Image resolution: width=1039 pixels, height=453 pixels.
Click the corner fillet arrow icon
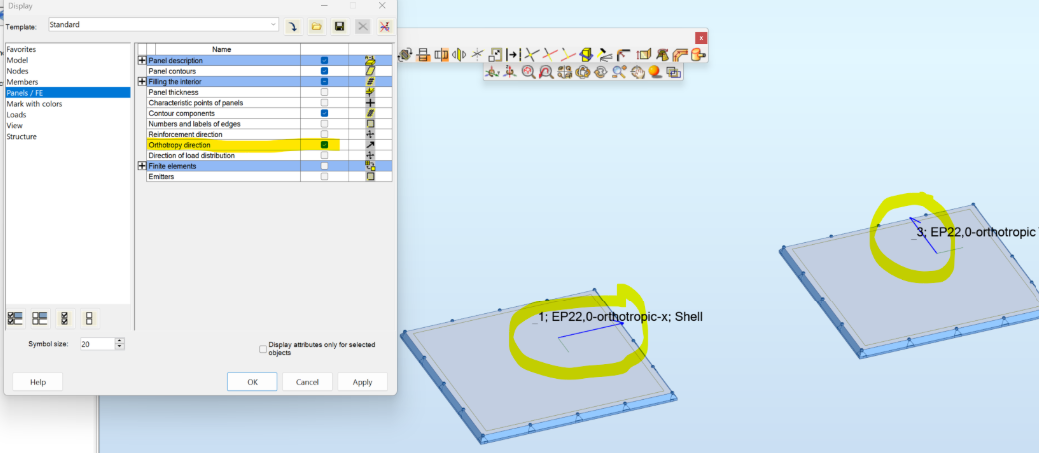click(x=623, y=54)
